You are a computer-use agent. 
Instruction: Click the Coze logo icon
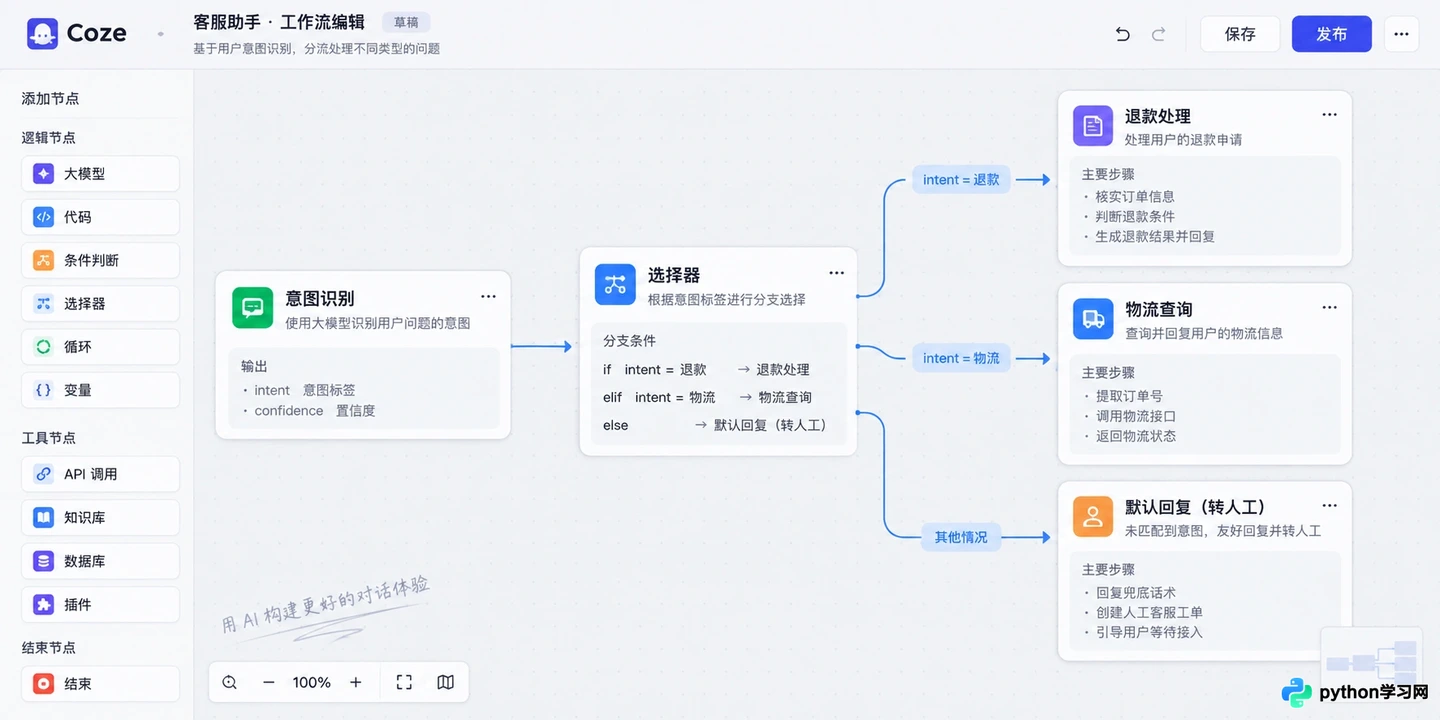pos(42,34)
